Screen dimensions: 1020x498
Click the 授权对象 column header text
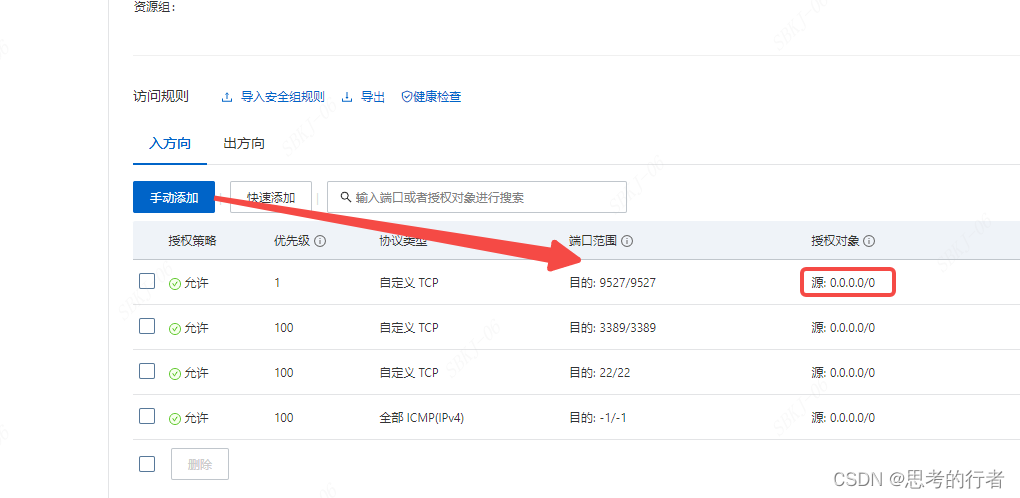tap(835, 241)
